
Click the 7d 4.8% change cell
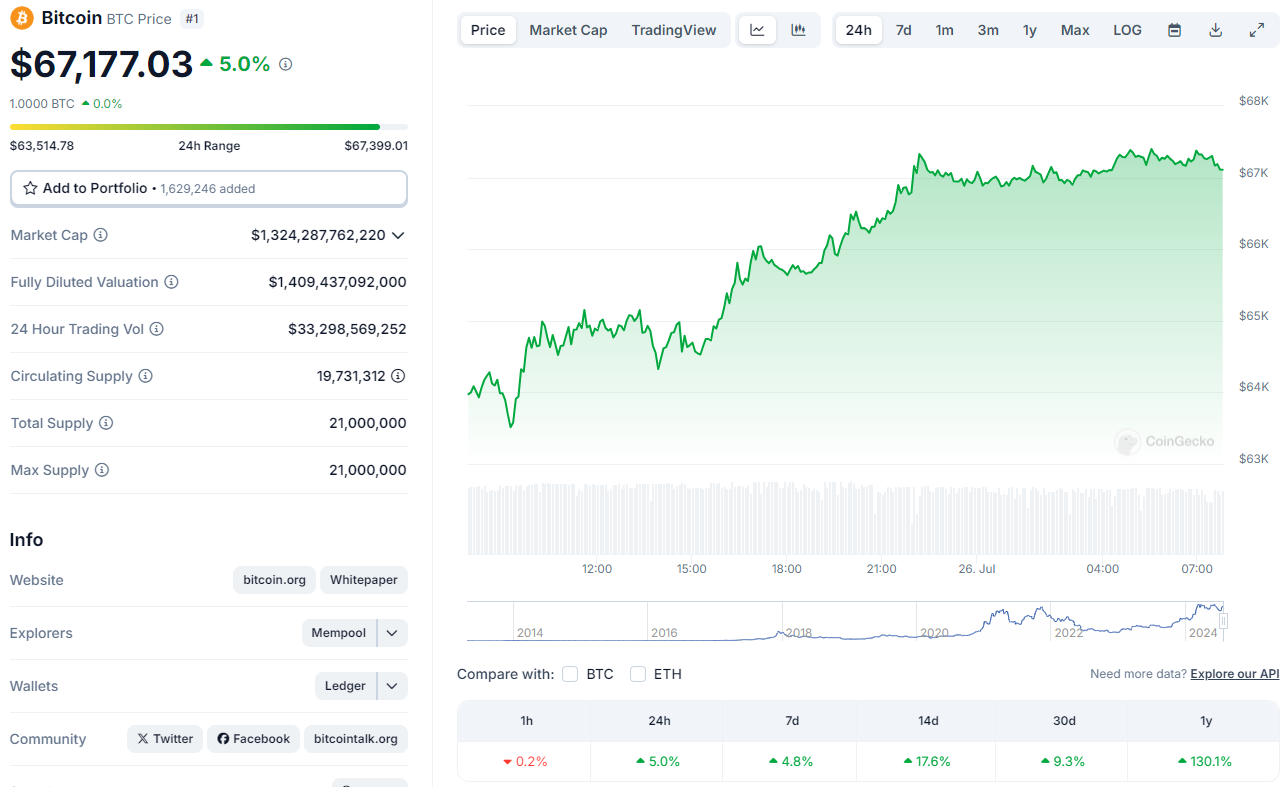tap(792, 761)
